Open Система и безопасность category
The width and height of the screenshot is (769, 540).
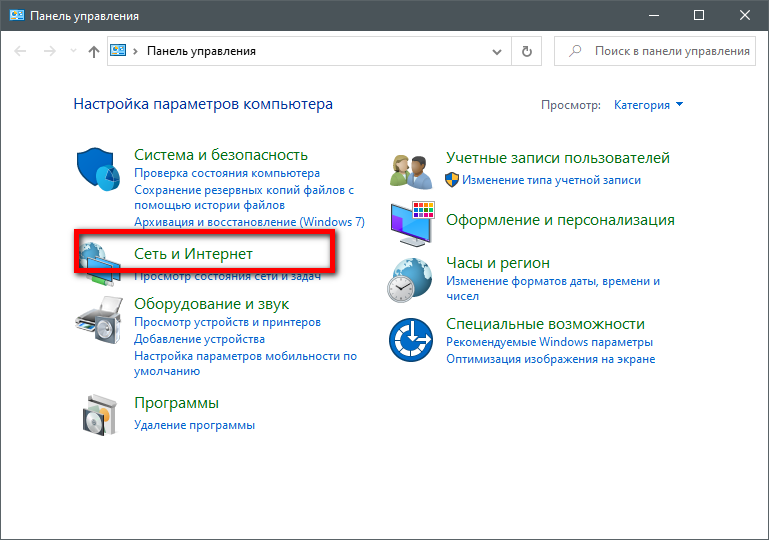221,154
